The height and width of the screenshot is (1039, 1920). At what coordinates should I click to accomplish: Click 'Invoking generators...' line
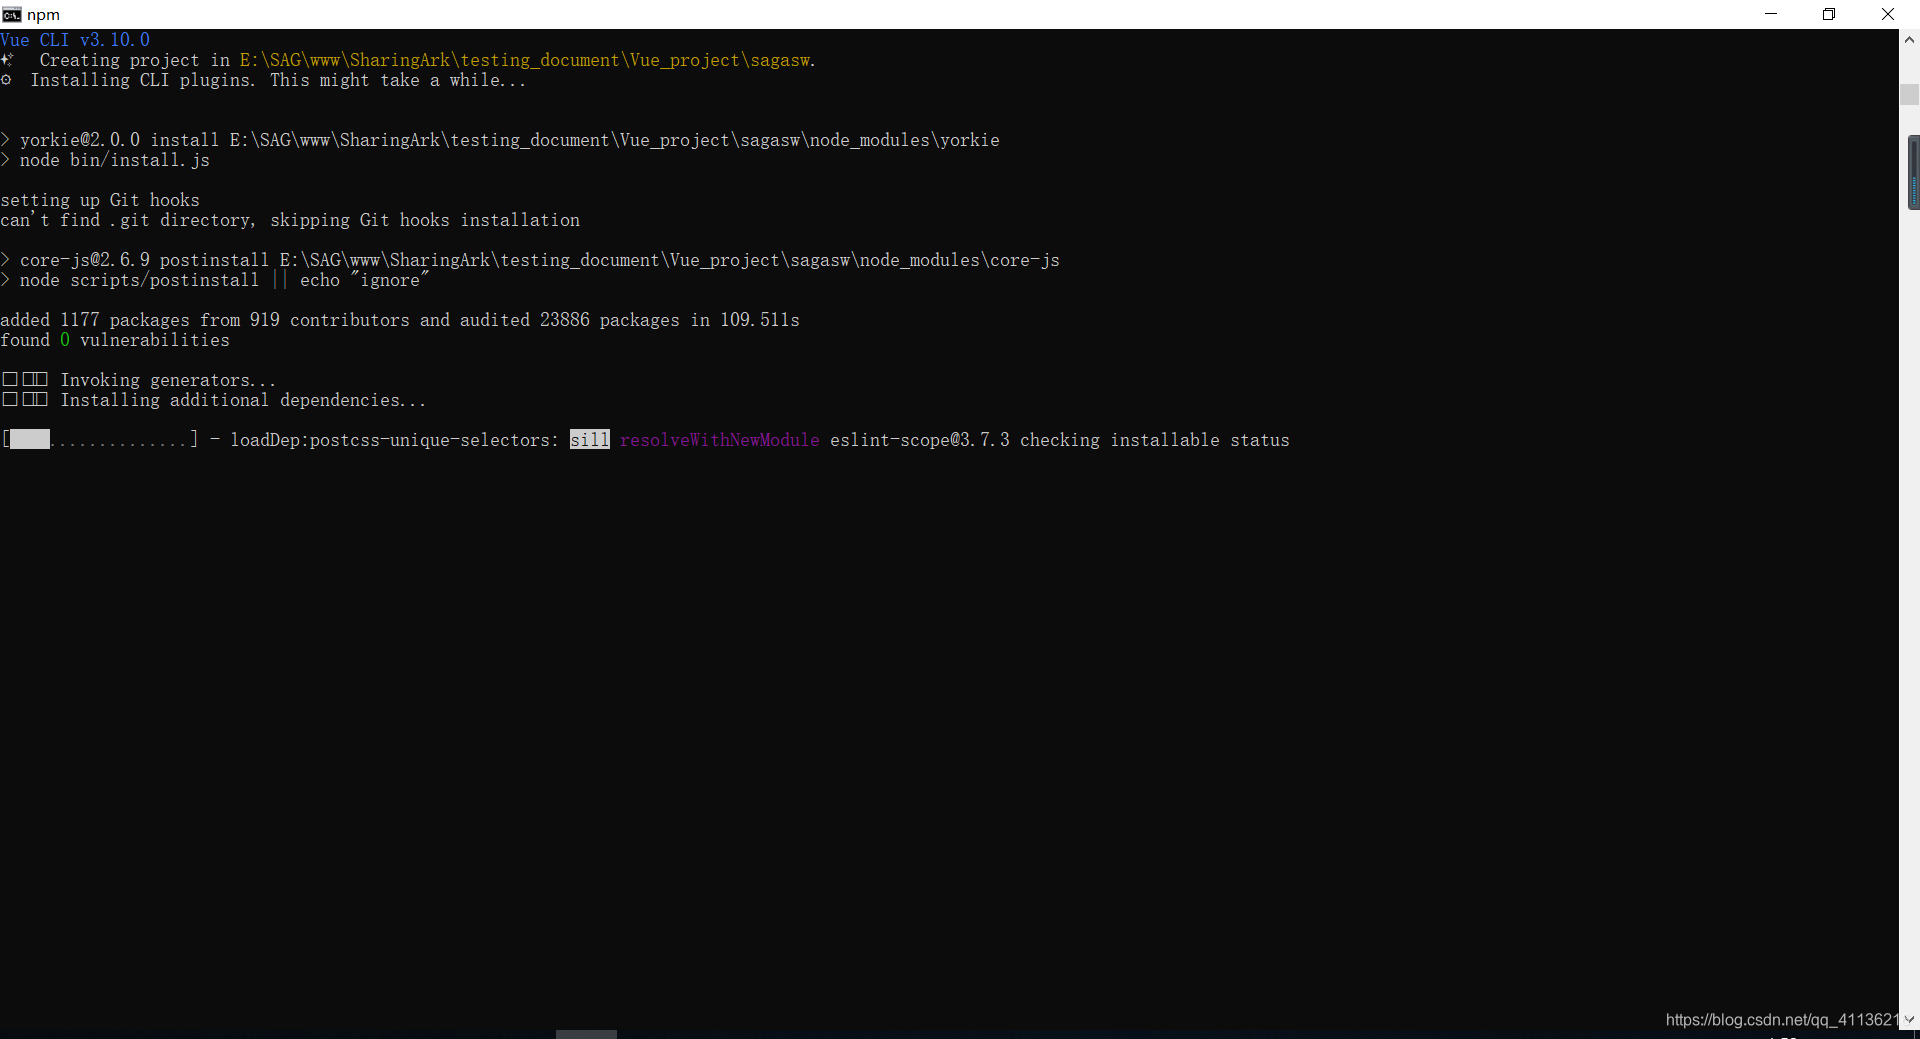138,380
